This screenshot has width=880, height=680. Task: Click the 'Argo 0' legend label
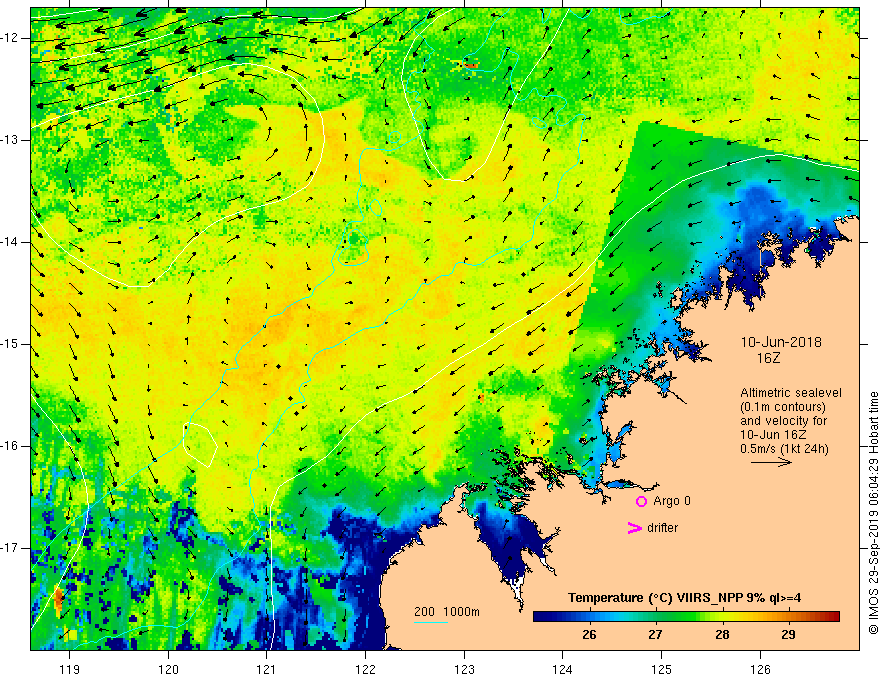click(672, 501)
